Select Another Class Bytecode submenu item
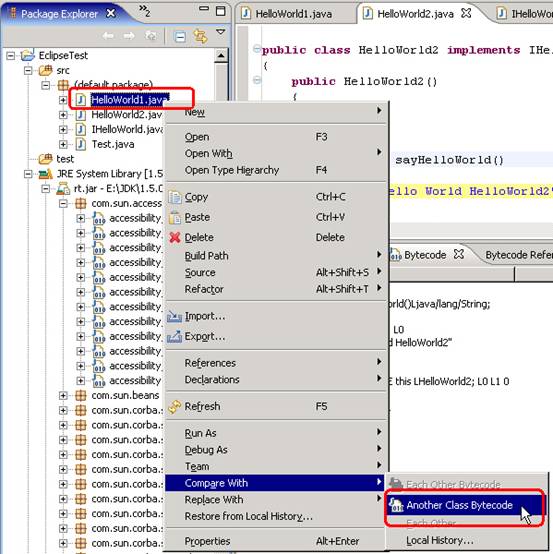This screenshot has height=554, width=553. pos(466,505)
